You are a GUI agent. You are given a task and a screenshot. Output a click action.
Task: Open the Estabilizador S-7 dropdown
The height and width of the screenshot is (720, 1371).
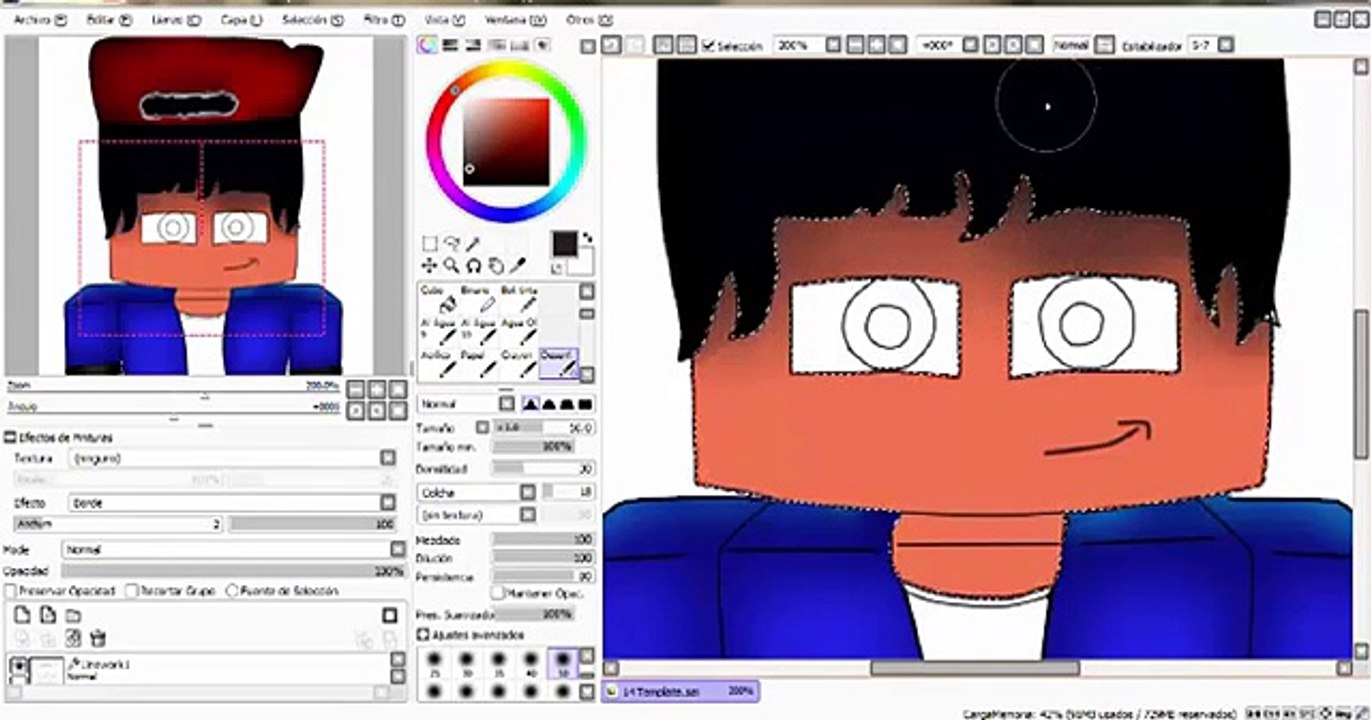1211,46
